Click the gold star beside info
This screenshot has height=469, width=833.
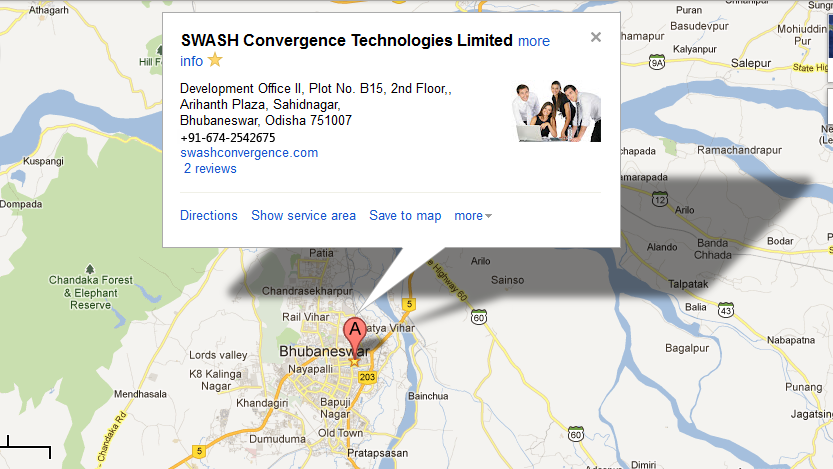coord(215,60)
